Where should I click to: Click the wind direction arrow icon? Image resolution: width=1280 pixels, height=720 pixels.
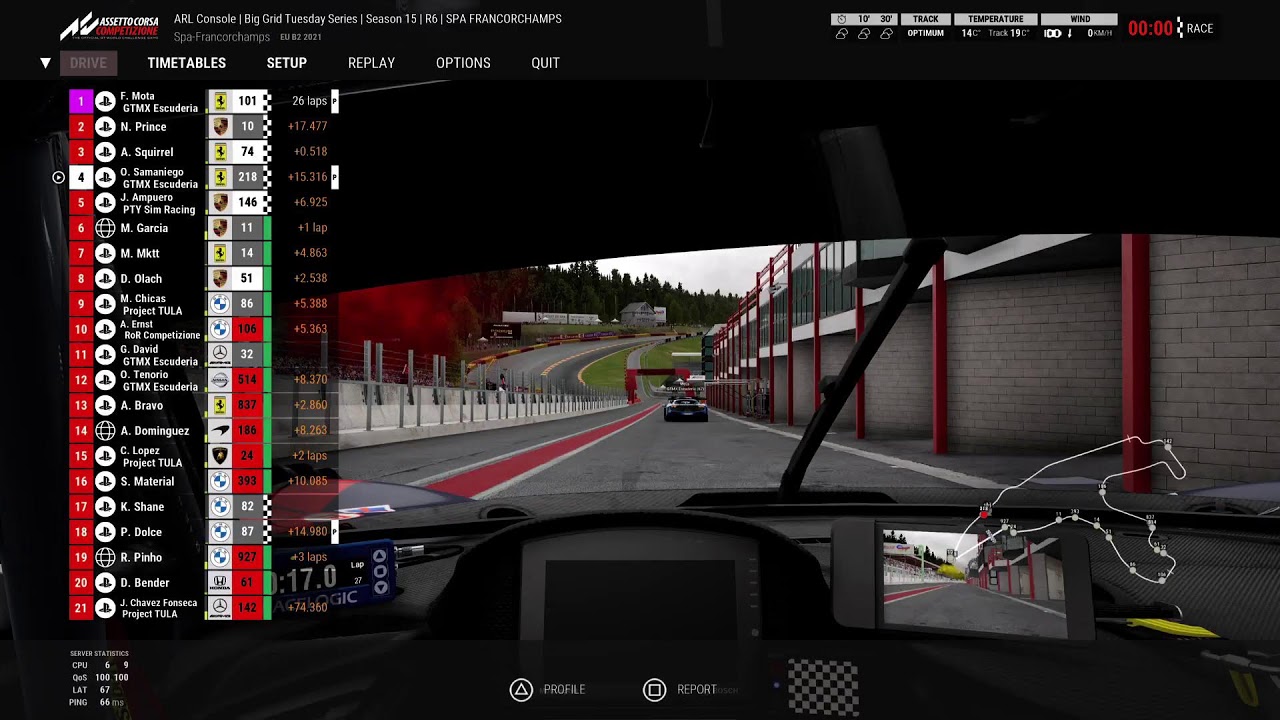[x=1070, y=34]
